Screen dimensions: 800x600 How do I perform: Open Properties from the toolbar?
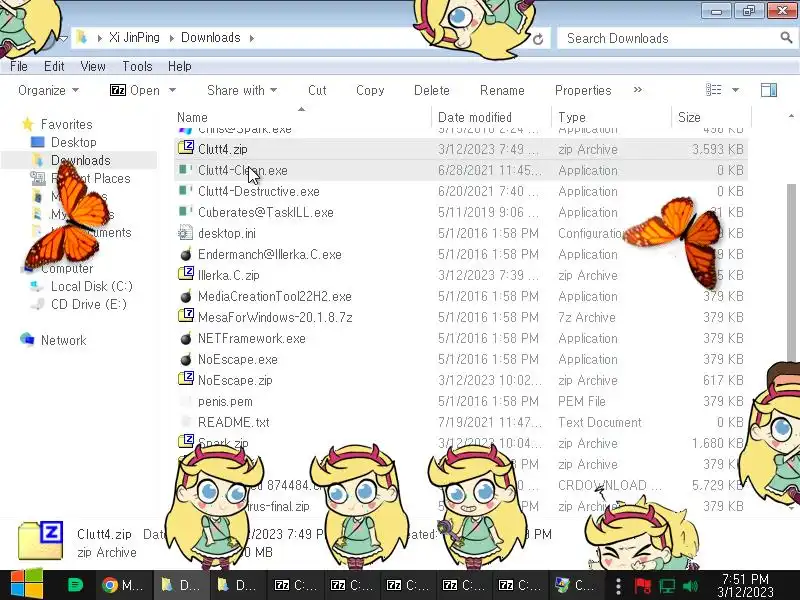coord(583,90)
